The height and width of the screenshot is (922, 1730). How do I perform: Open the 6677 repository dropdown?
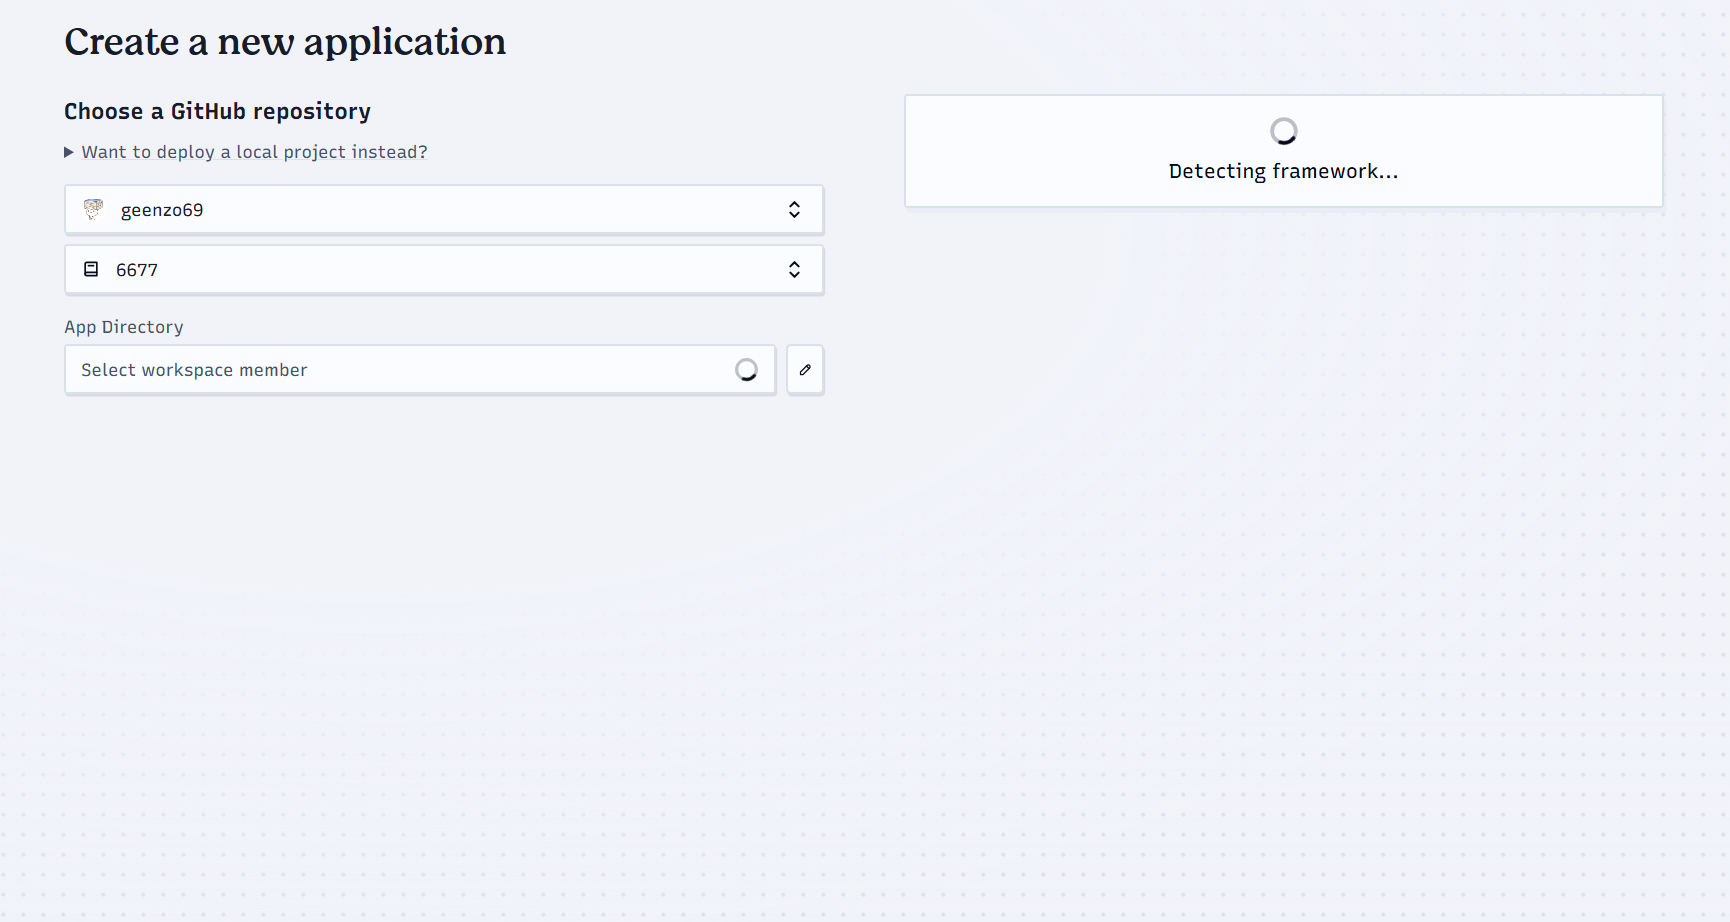(x=444, y=270)
